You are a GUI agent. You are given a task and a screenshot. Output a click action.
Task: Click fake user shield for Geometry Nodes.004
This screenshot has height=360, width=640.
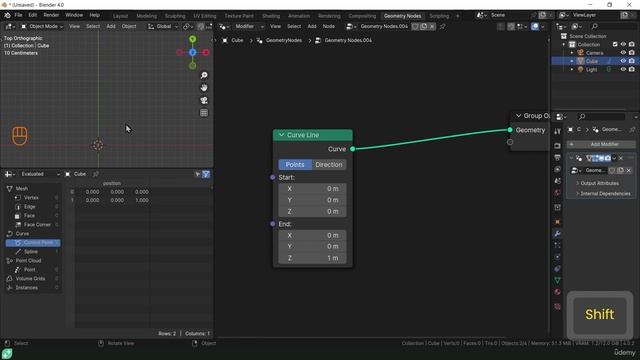click(415, 27)
